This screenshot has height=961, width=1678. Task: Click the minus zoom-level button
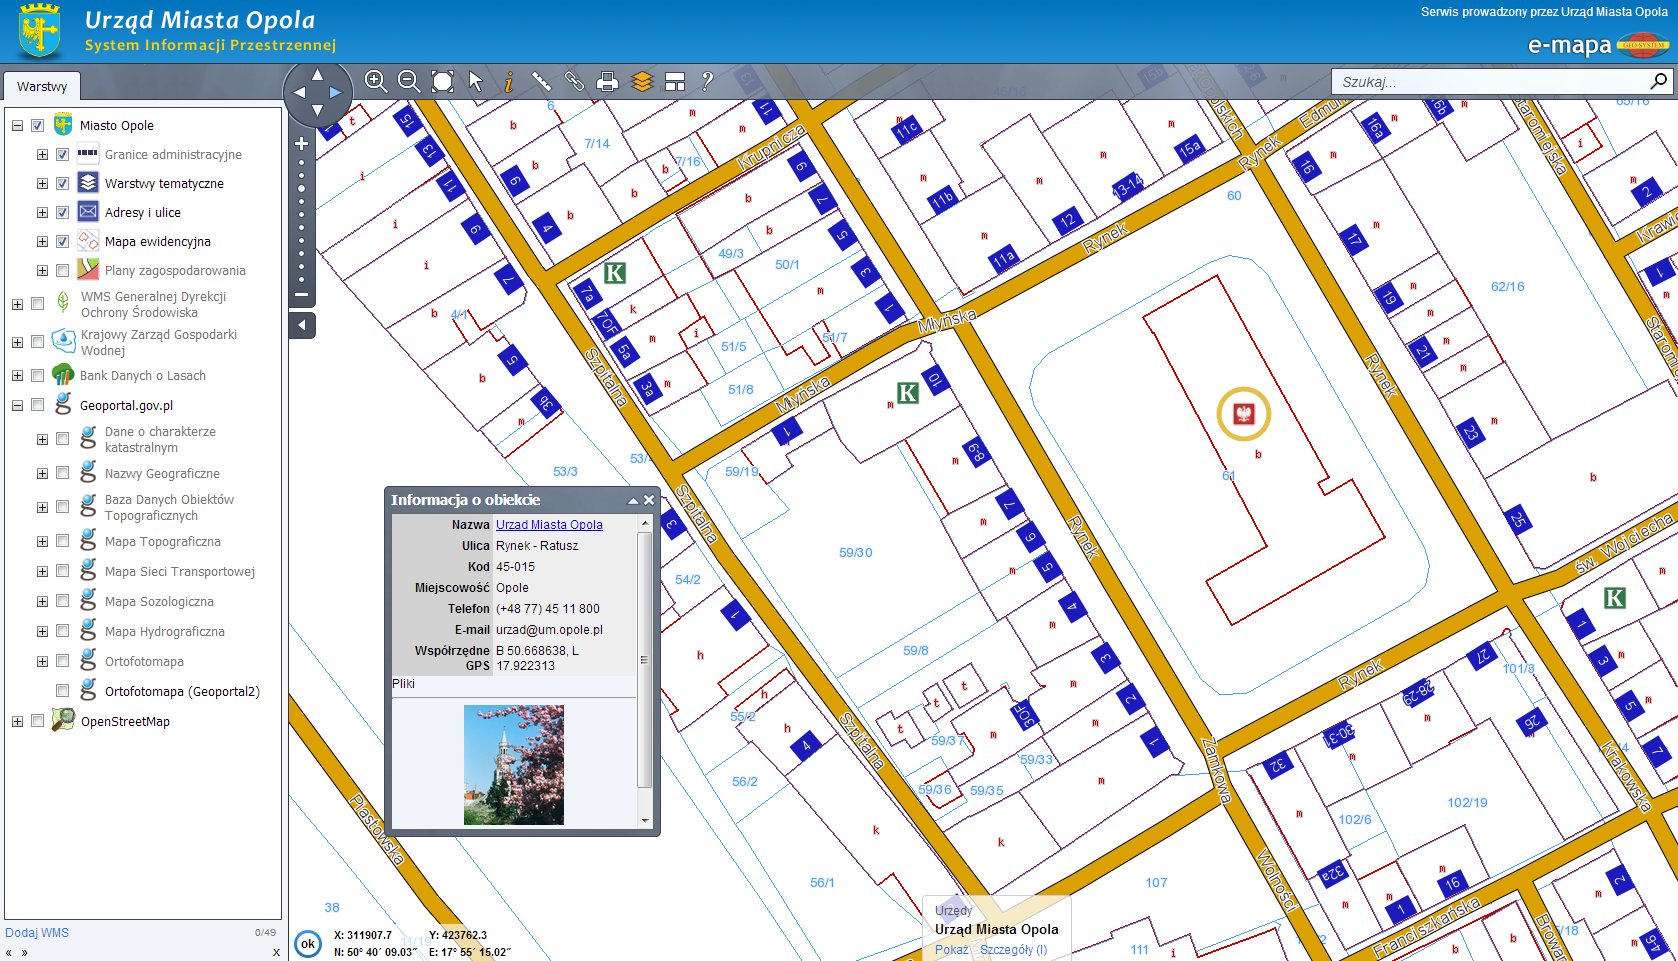[301, 295]
